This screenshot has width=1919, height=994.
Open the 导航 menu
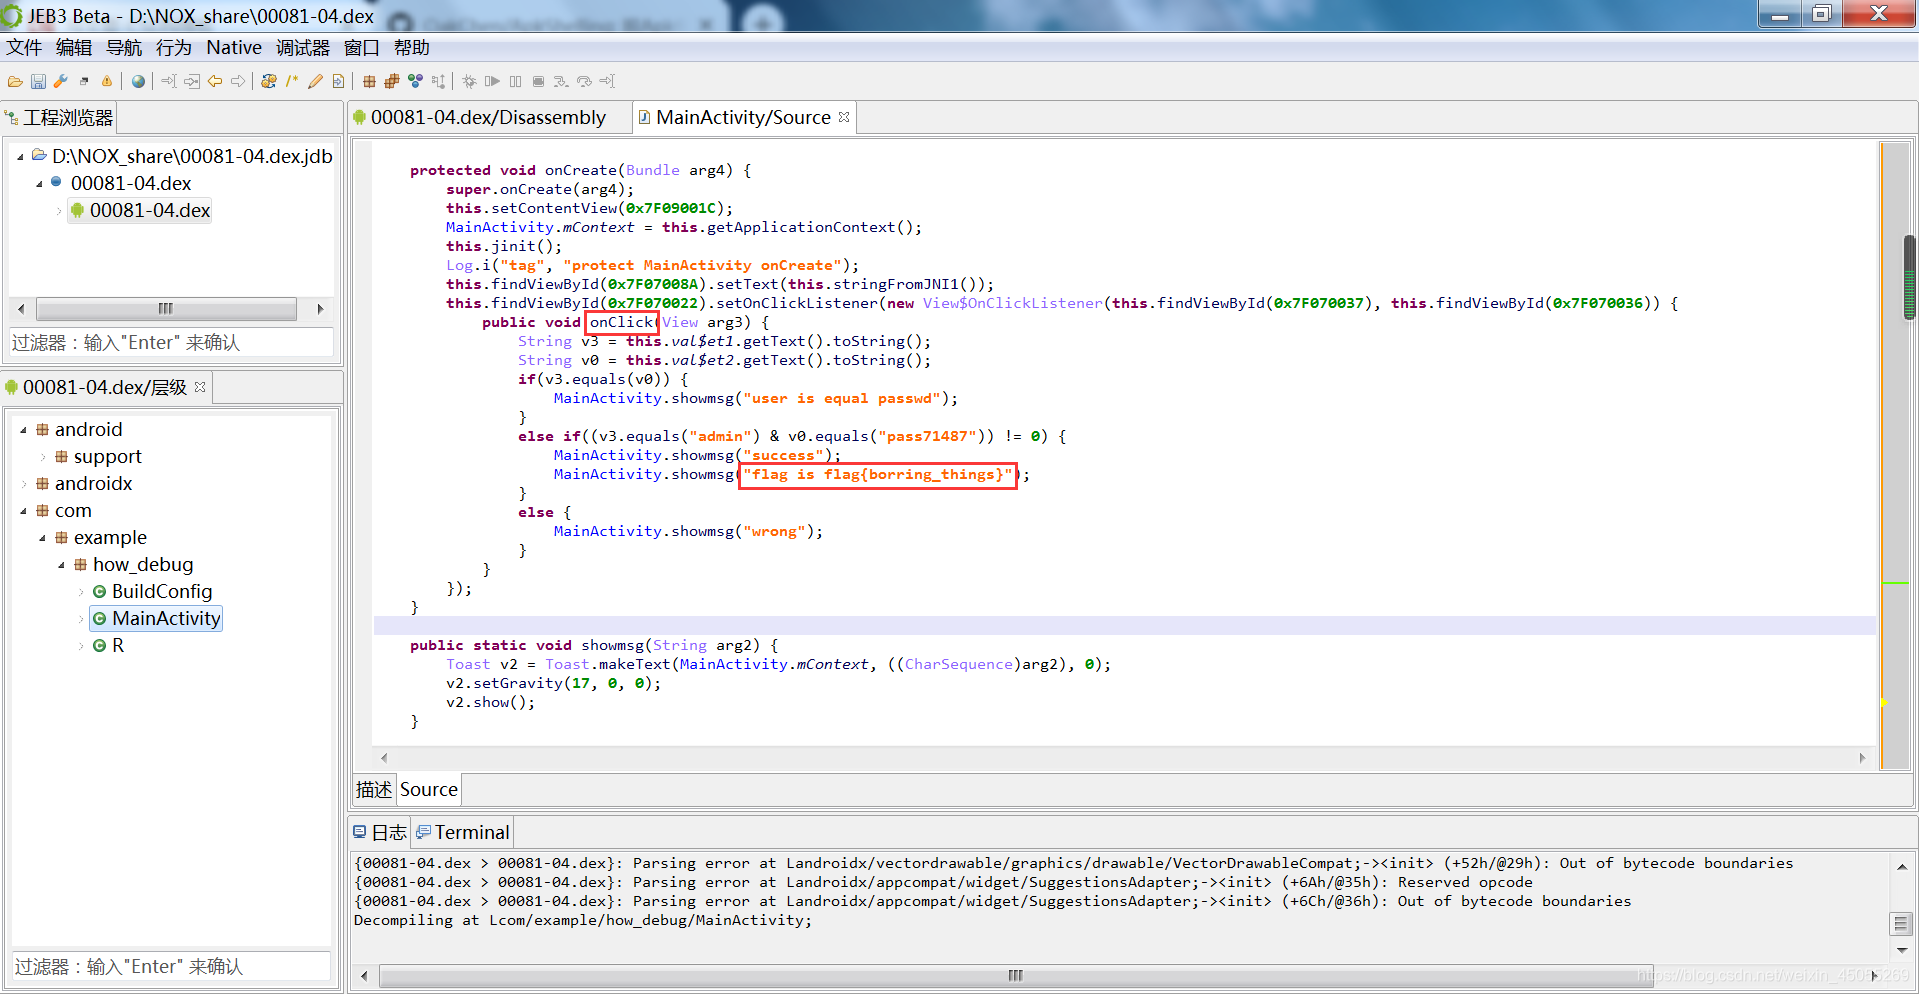tap(124, 48)
